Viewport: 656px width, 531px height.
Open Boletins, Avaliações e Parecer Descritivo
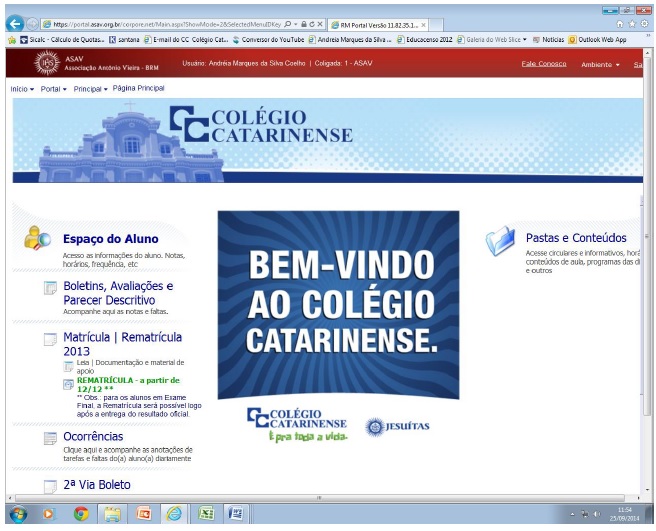[x=118, y=293]
